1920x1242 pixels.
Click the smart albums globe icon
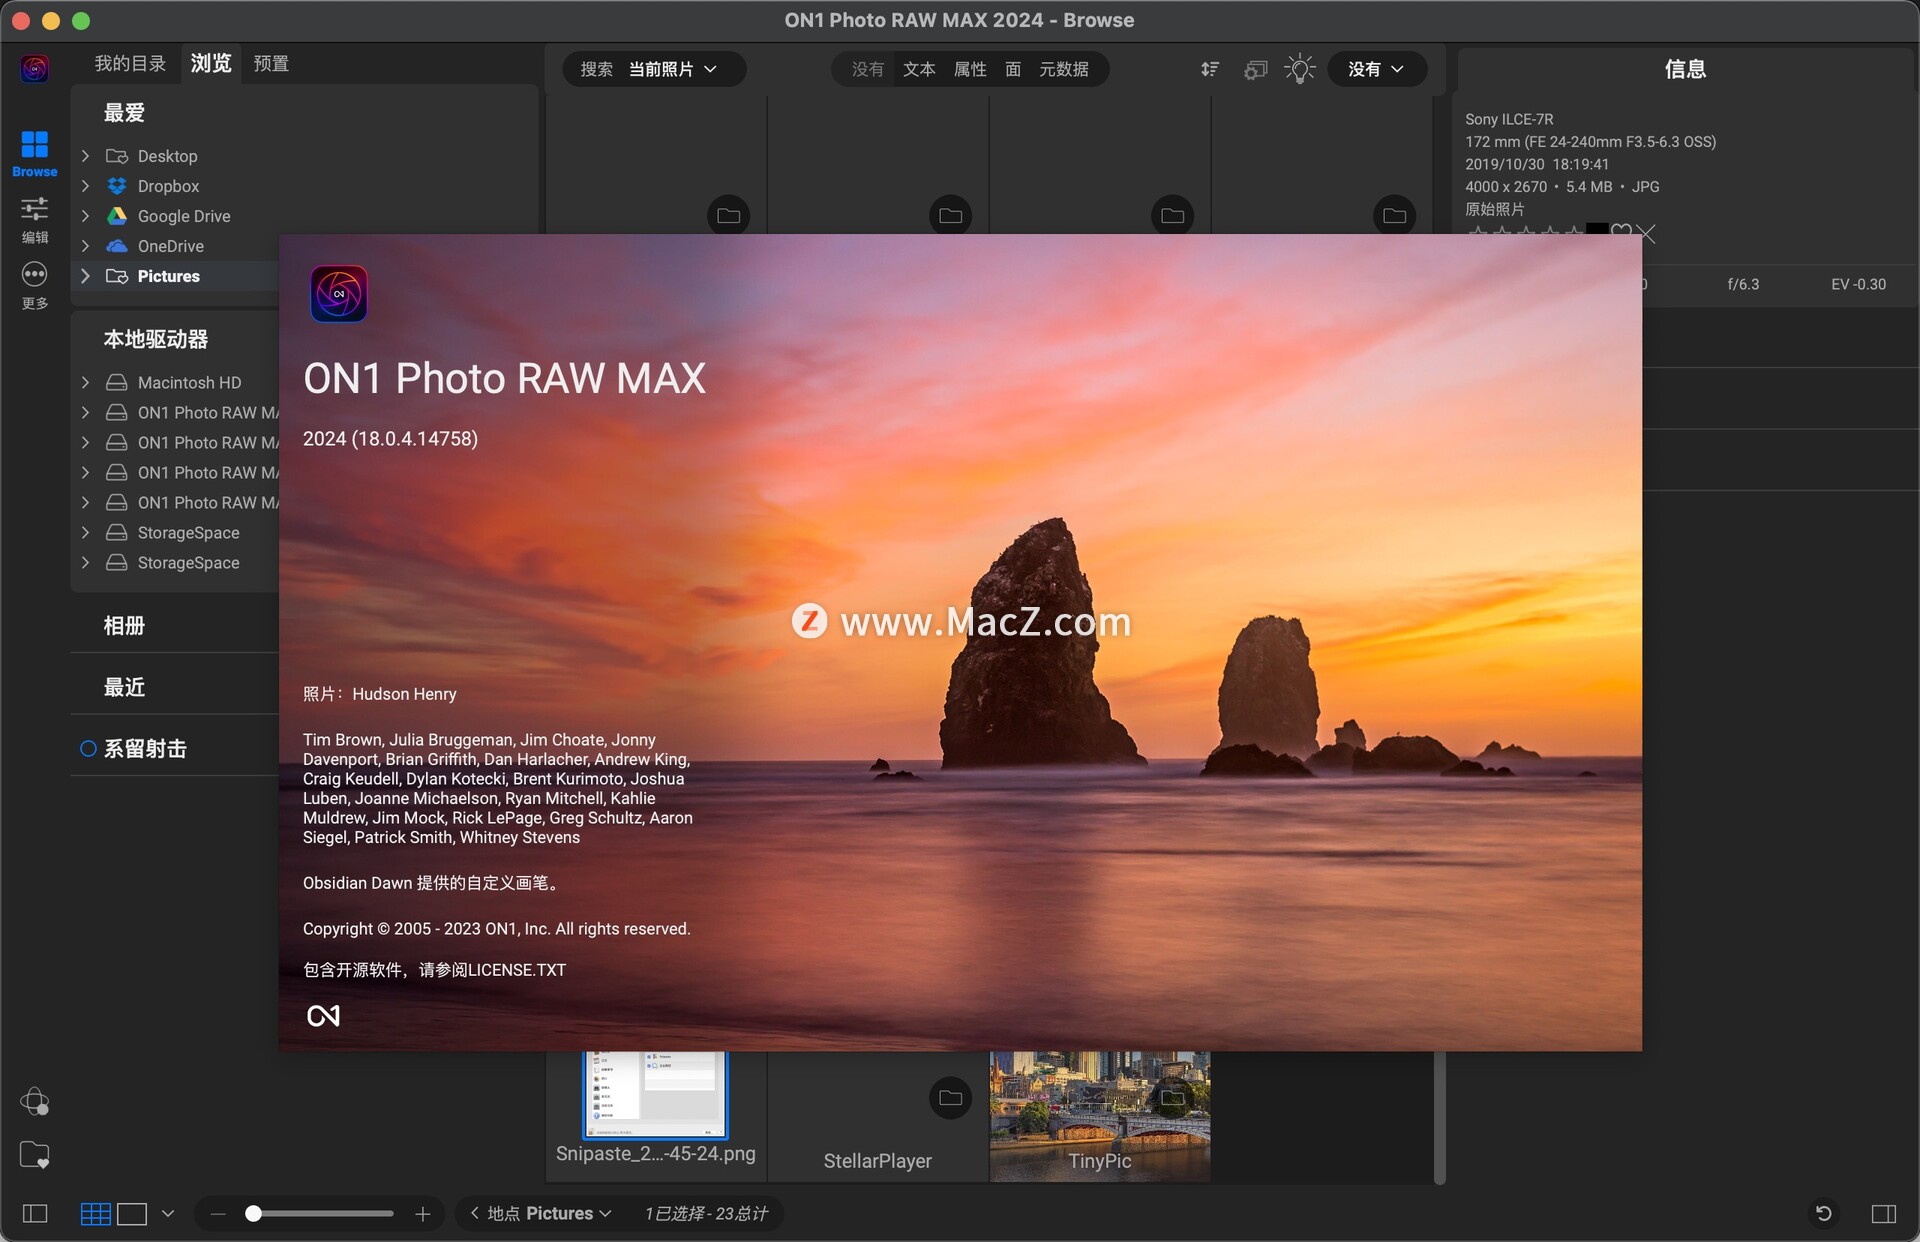(x=36, y=1102)
